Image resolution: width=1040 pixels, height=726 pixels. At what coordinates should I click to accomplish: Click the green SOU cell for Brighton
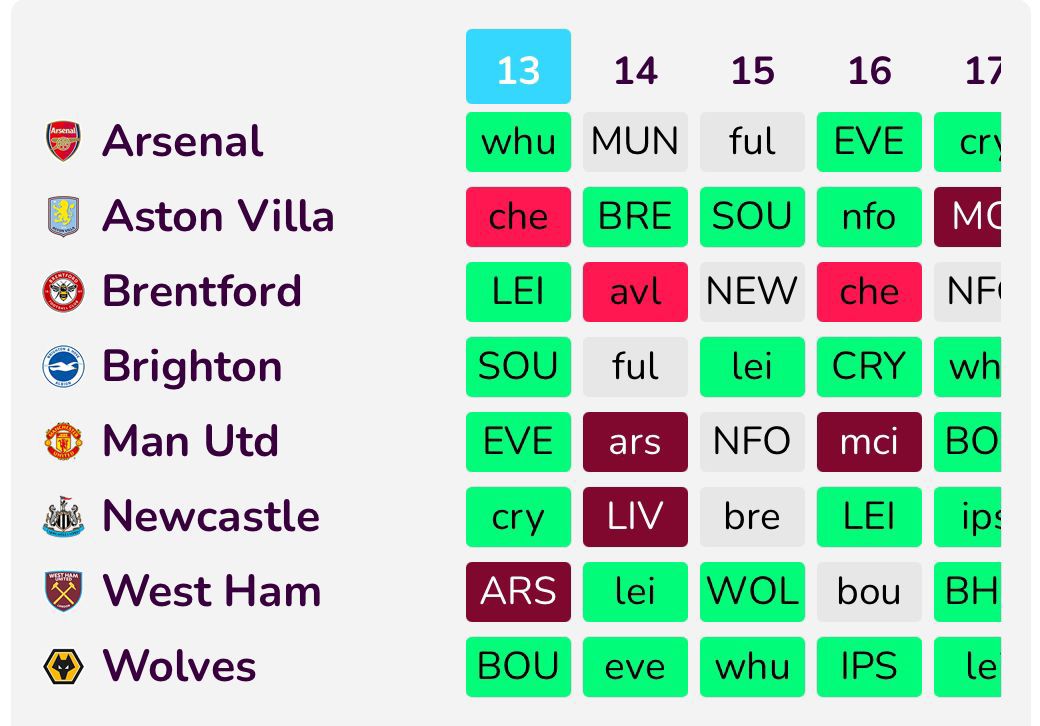click(518, 366)
